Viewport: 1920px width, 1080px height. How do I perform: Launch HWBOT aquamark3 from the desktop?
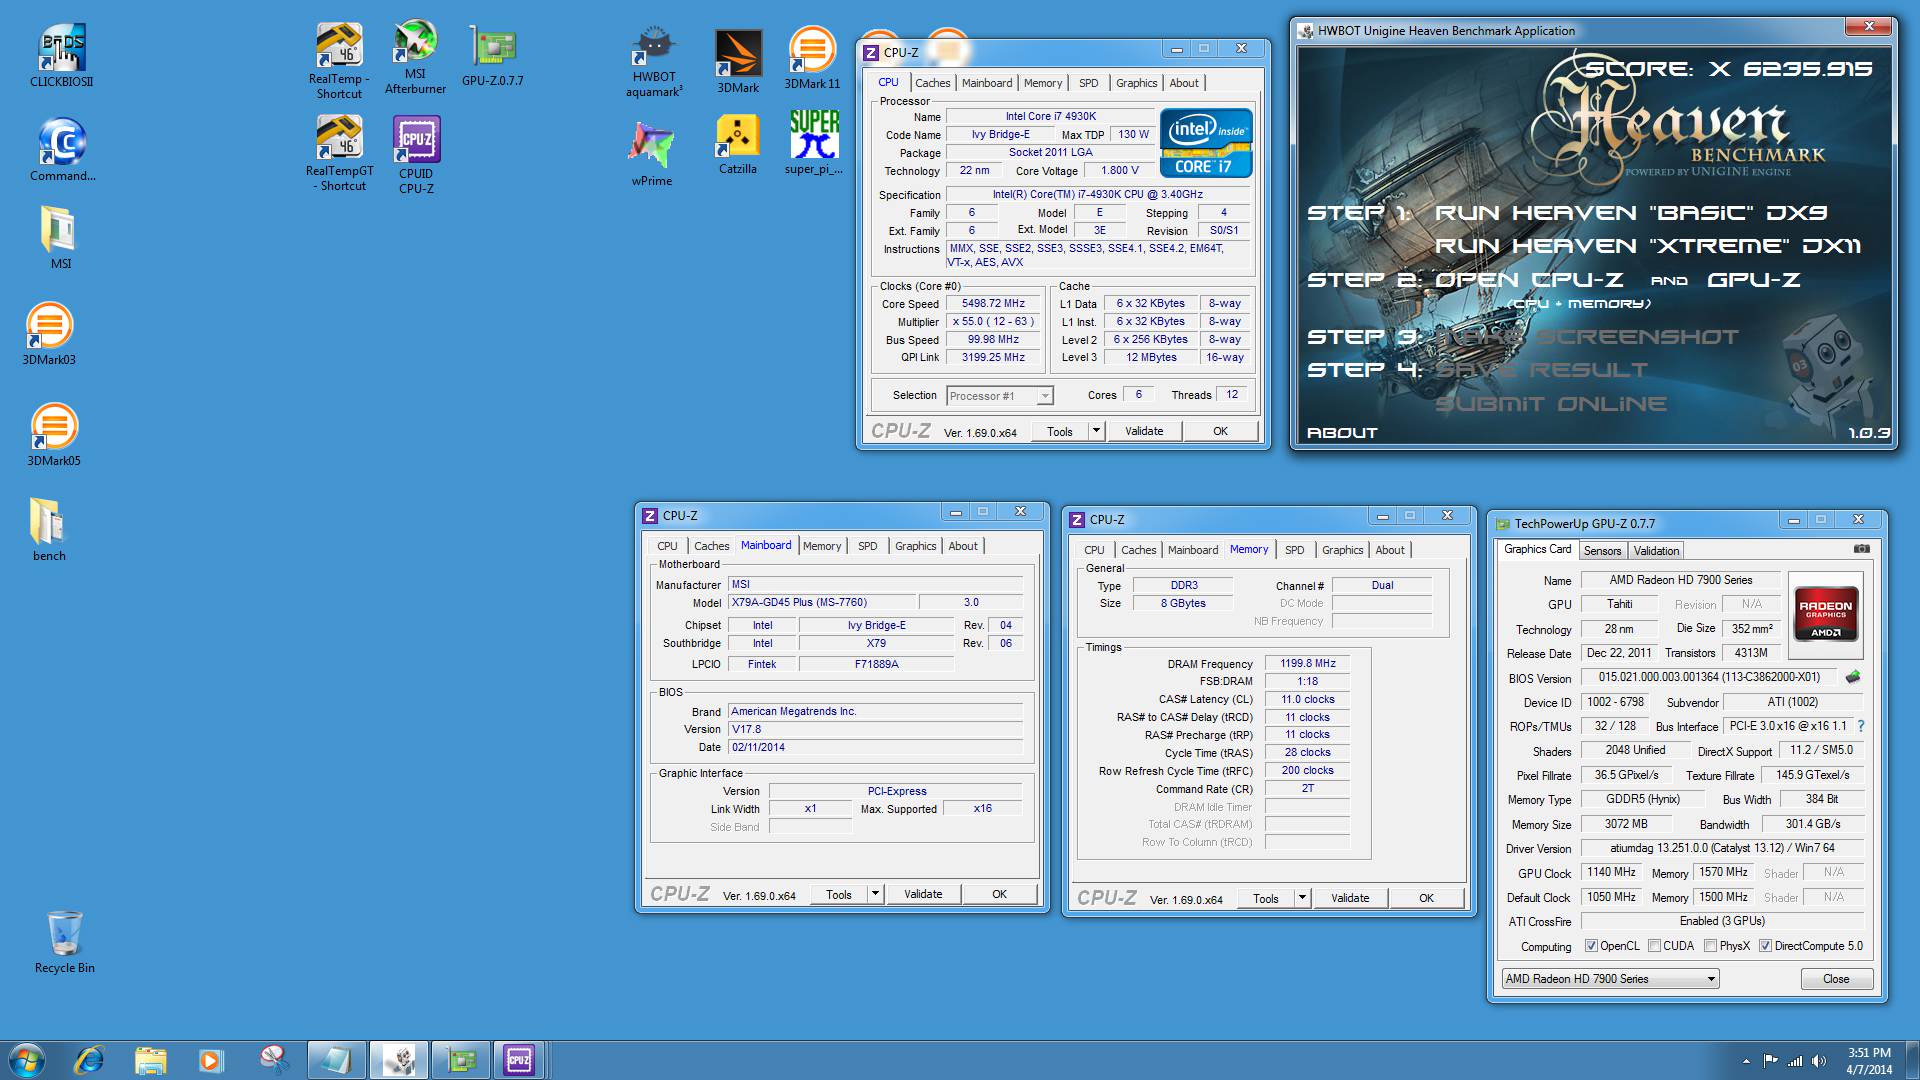coord(654,60)
